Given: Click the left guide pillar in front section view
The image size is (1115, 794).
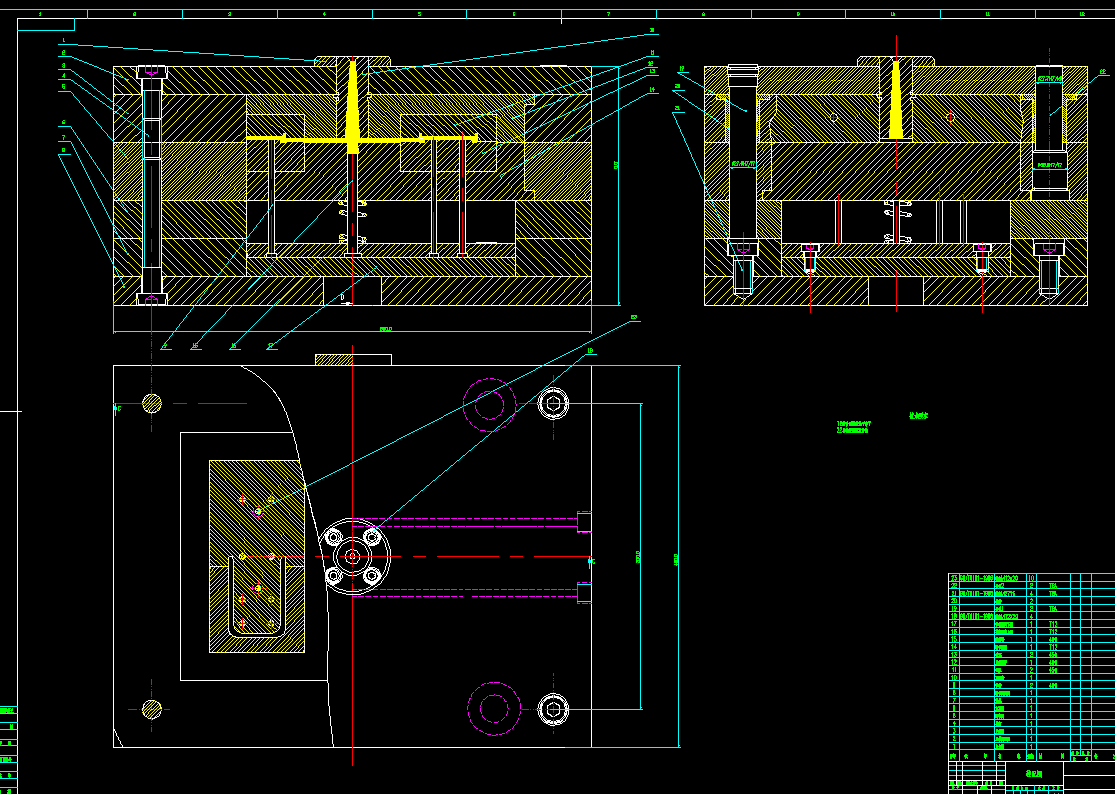Looking at the screenshot, I should (151, 186).
